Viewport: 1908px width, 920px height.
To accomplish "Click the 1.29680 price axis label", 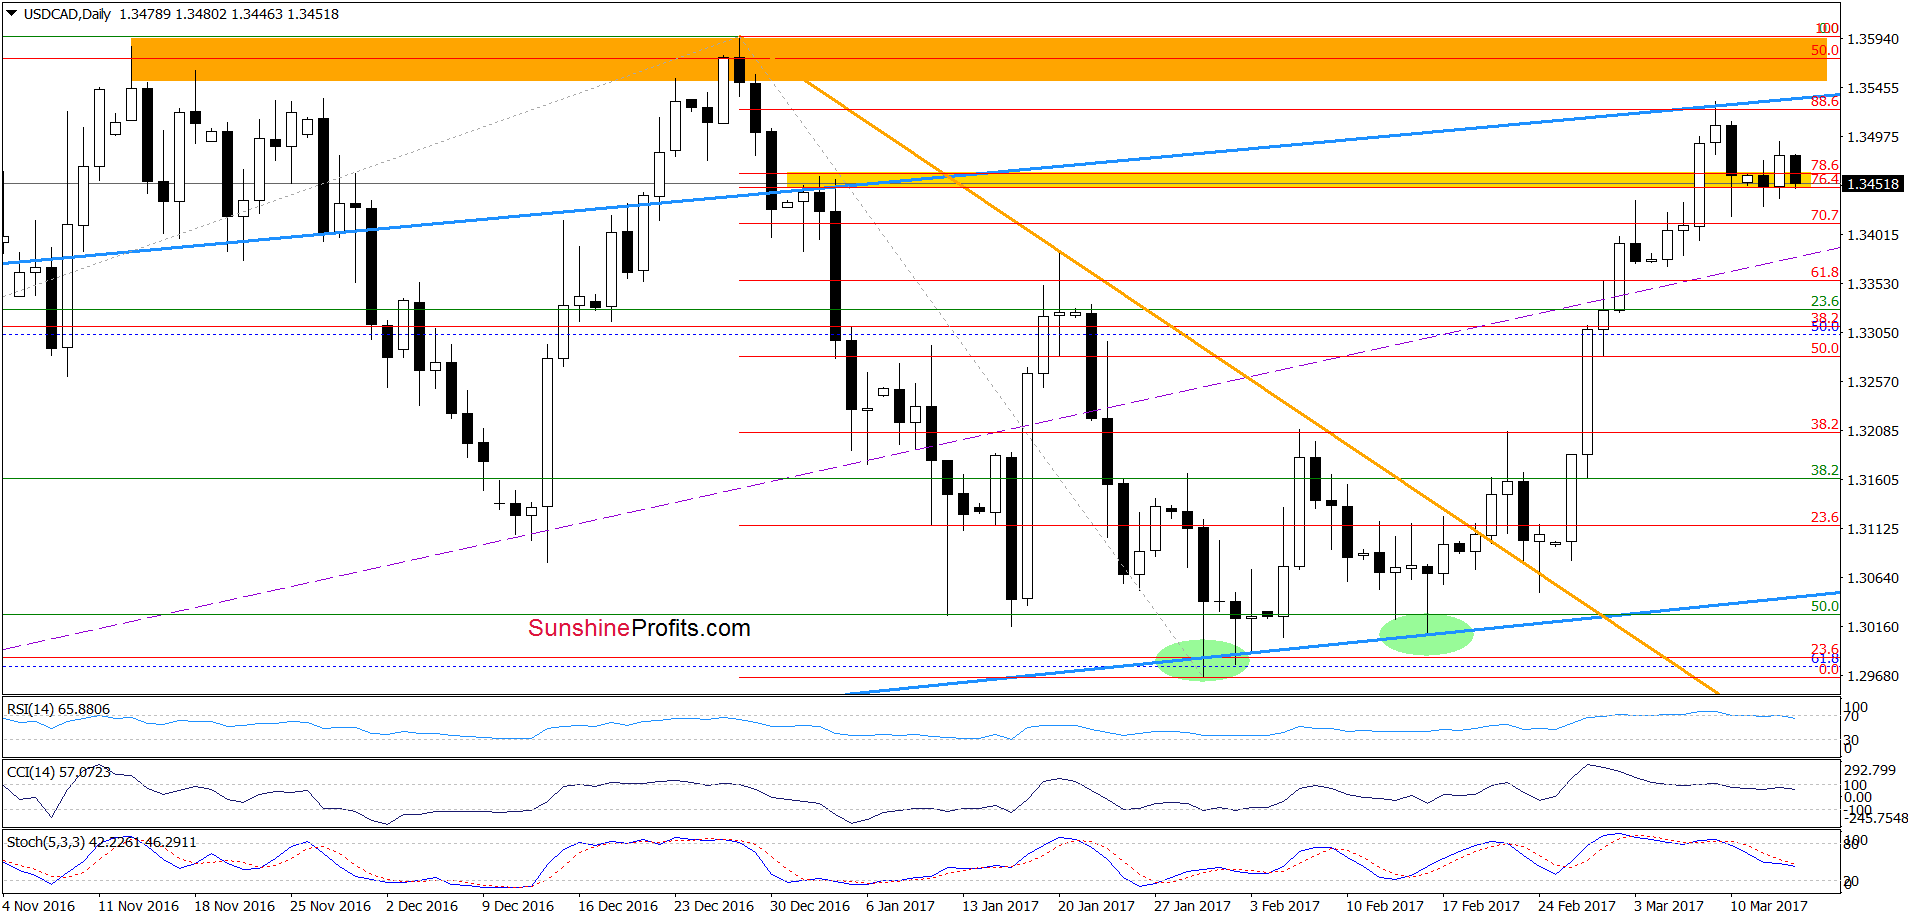I will [x=1872, y=676].
